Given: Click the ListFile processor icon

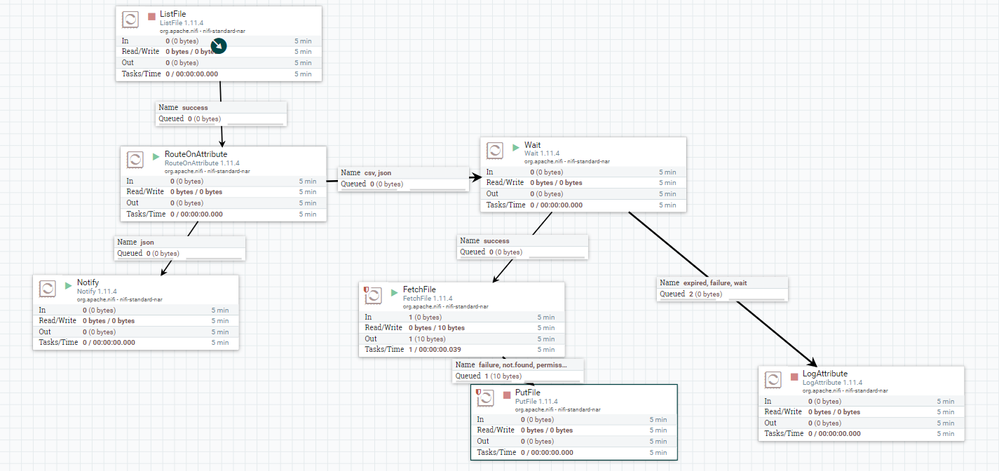Looking at the screenshot, I should coord(130,20).
